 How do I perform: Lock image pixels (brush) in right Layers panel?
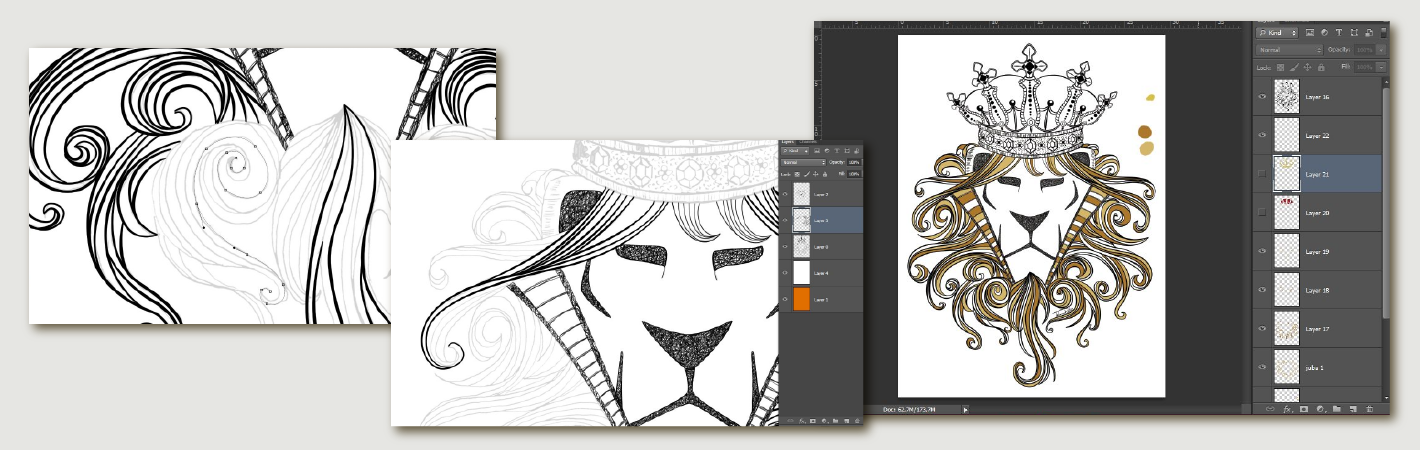[1294, 67]
